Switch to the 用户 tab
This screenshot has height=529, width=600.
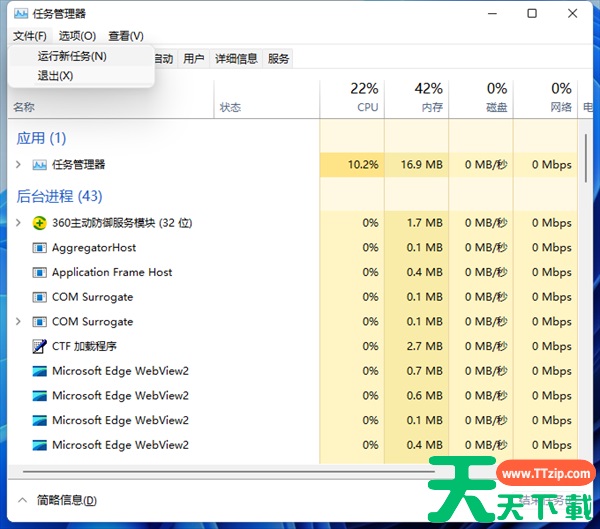tap(193, 59)
